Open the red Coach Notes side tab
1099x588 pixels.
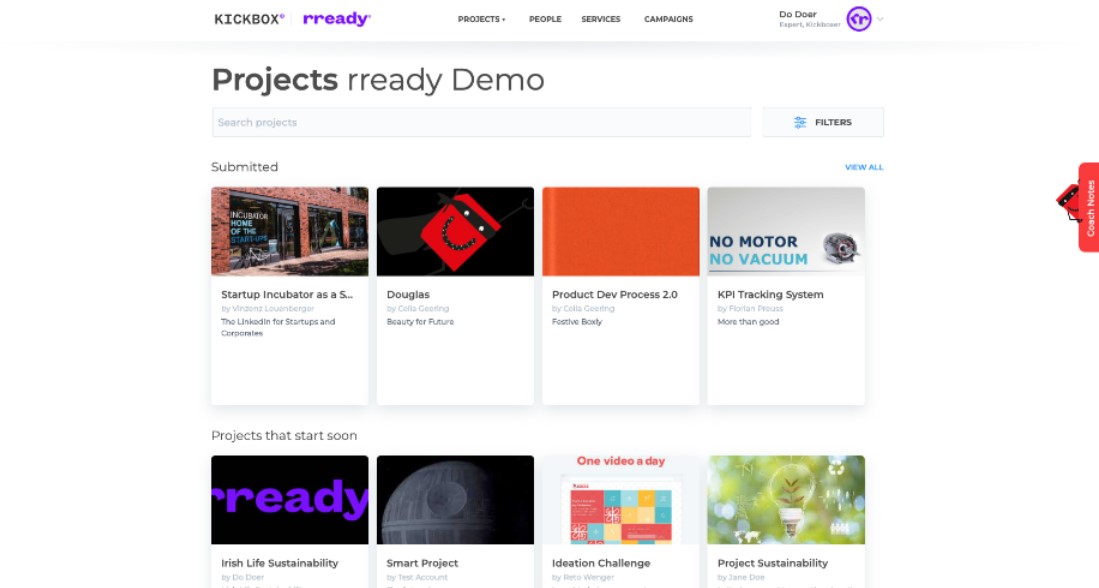coord(1089,208)
